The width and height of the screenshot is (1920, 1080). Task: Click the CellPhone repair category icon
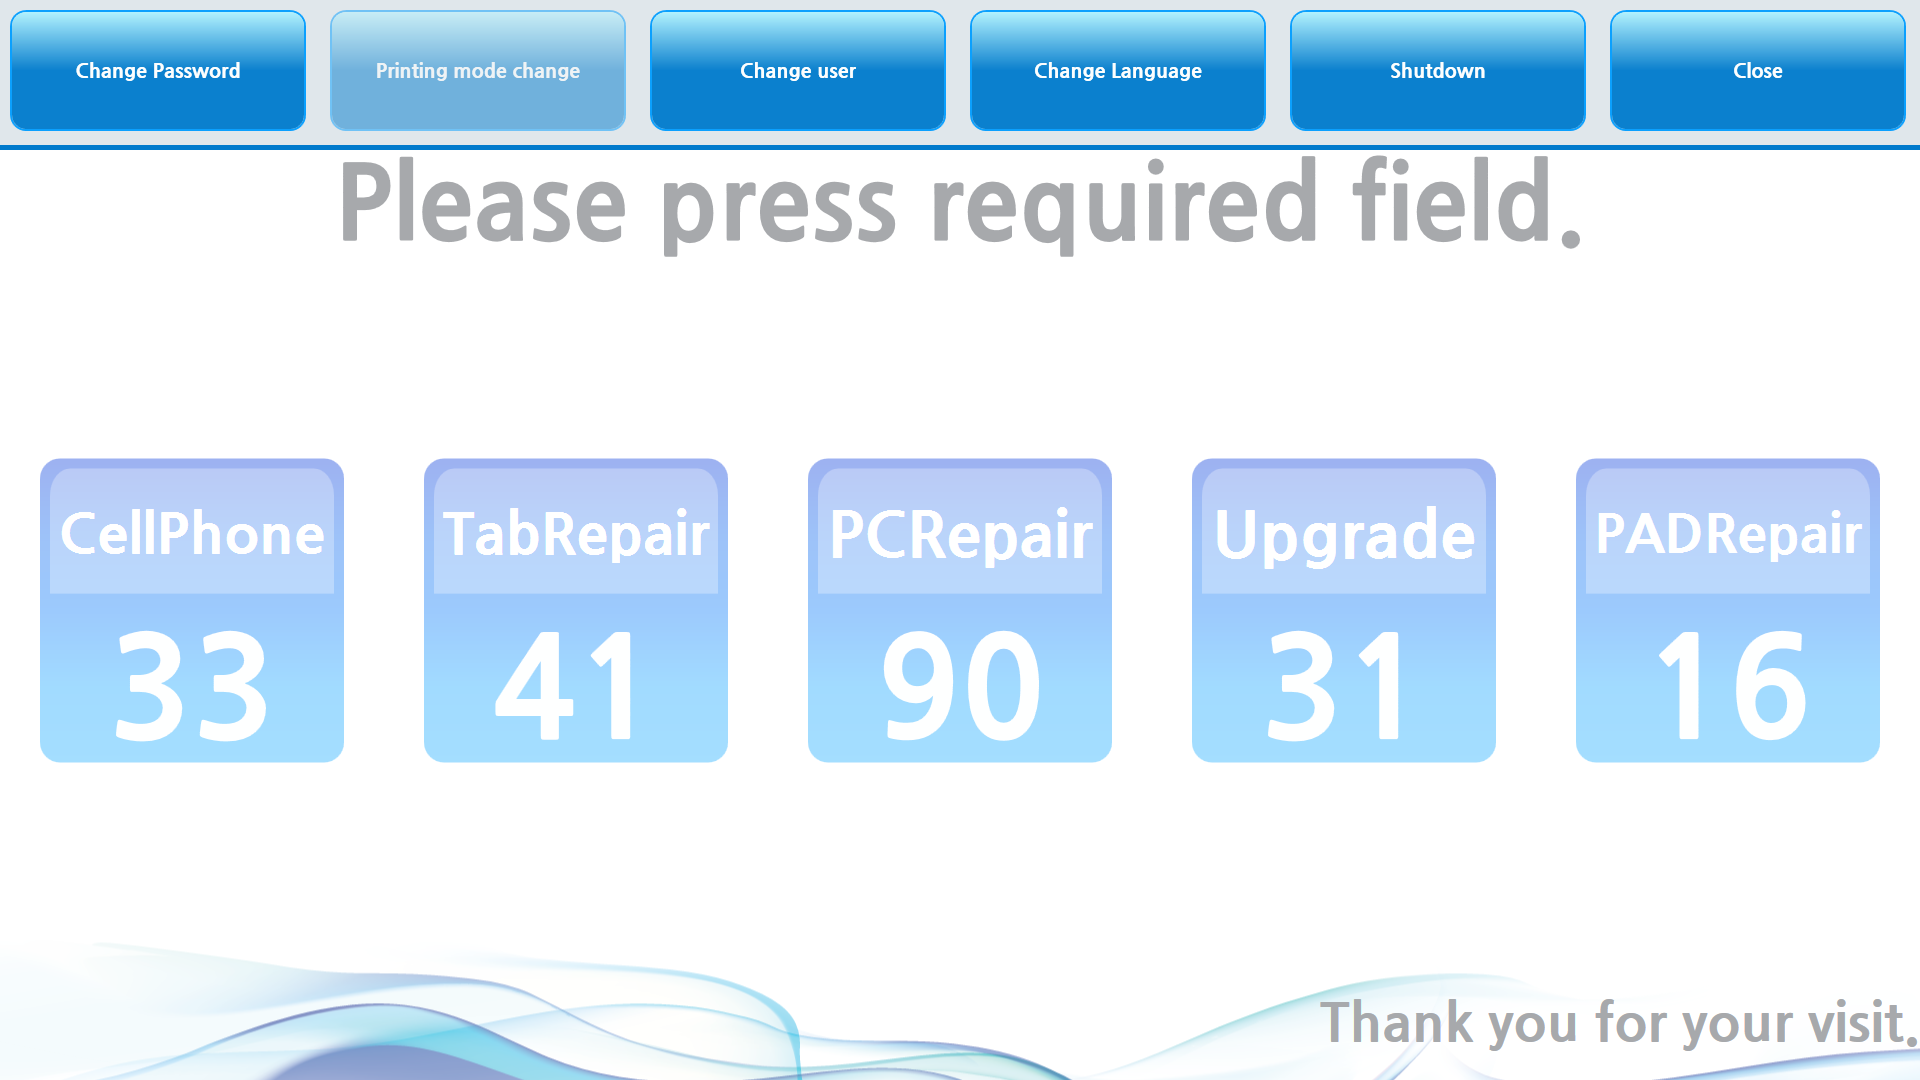click(x=193, y=611)
